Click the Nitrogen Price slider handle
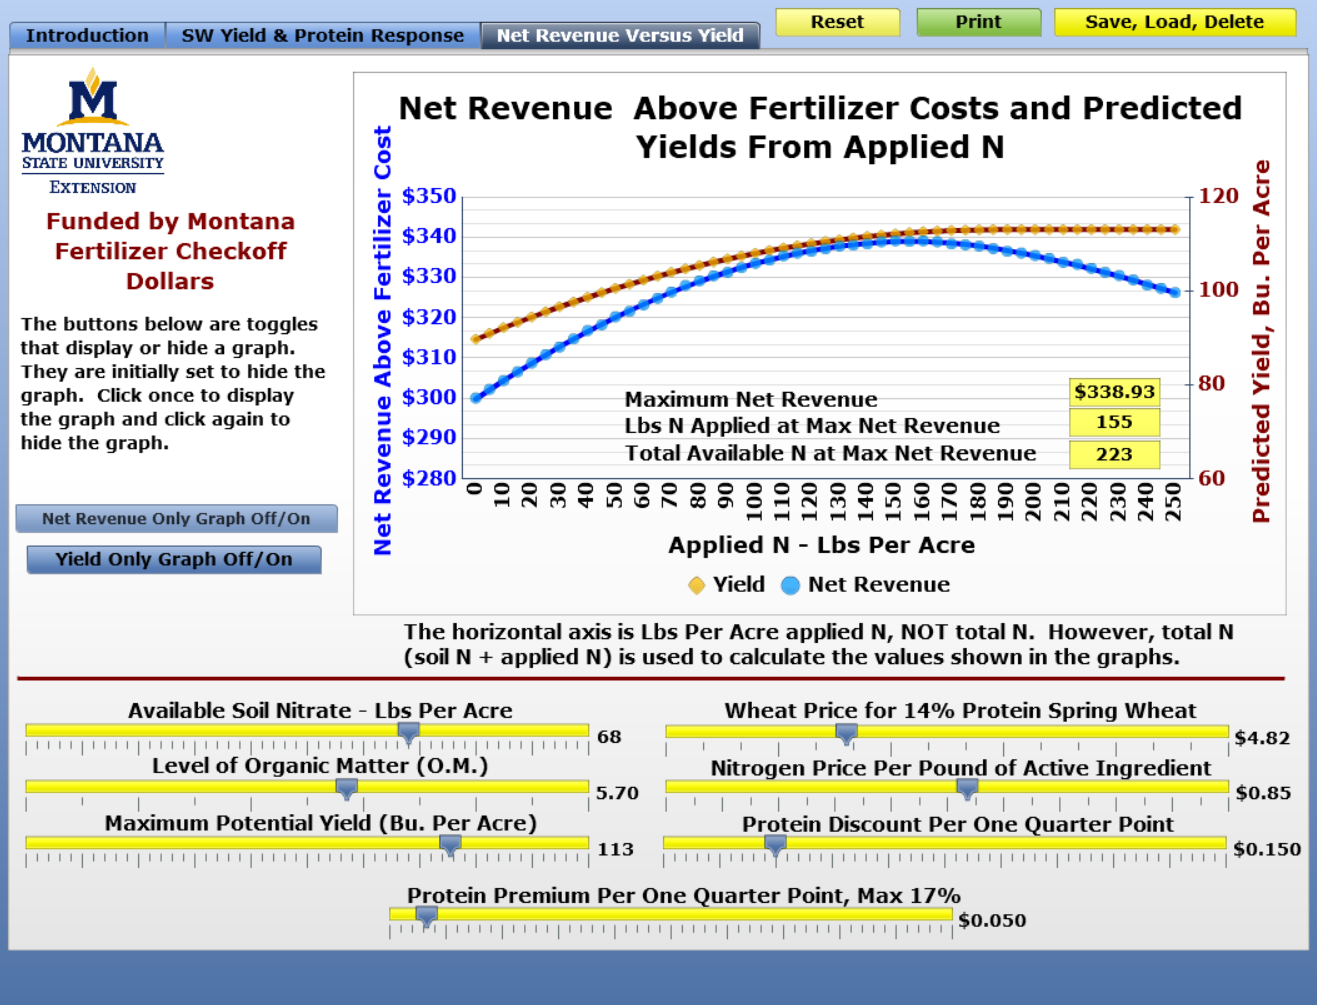1317x1005 pixels. tap(966, 789)
